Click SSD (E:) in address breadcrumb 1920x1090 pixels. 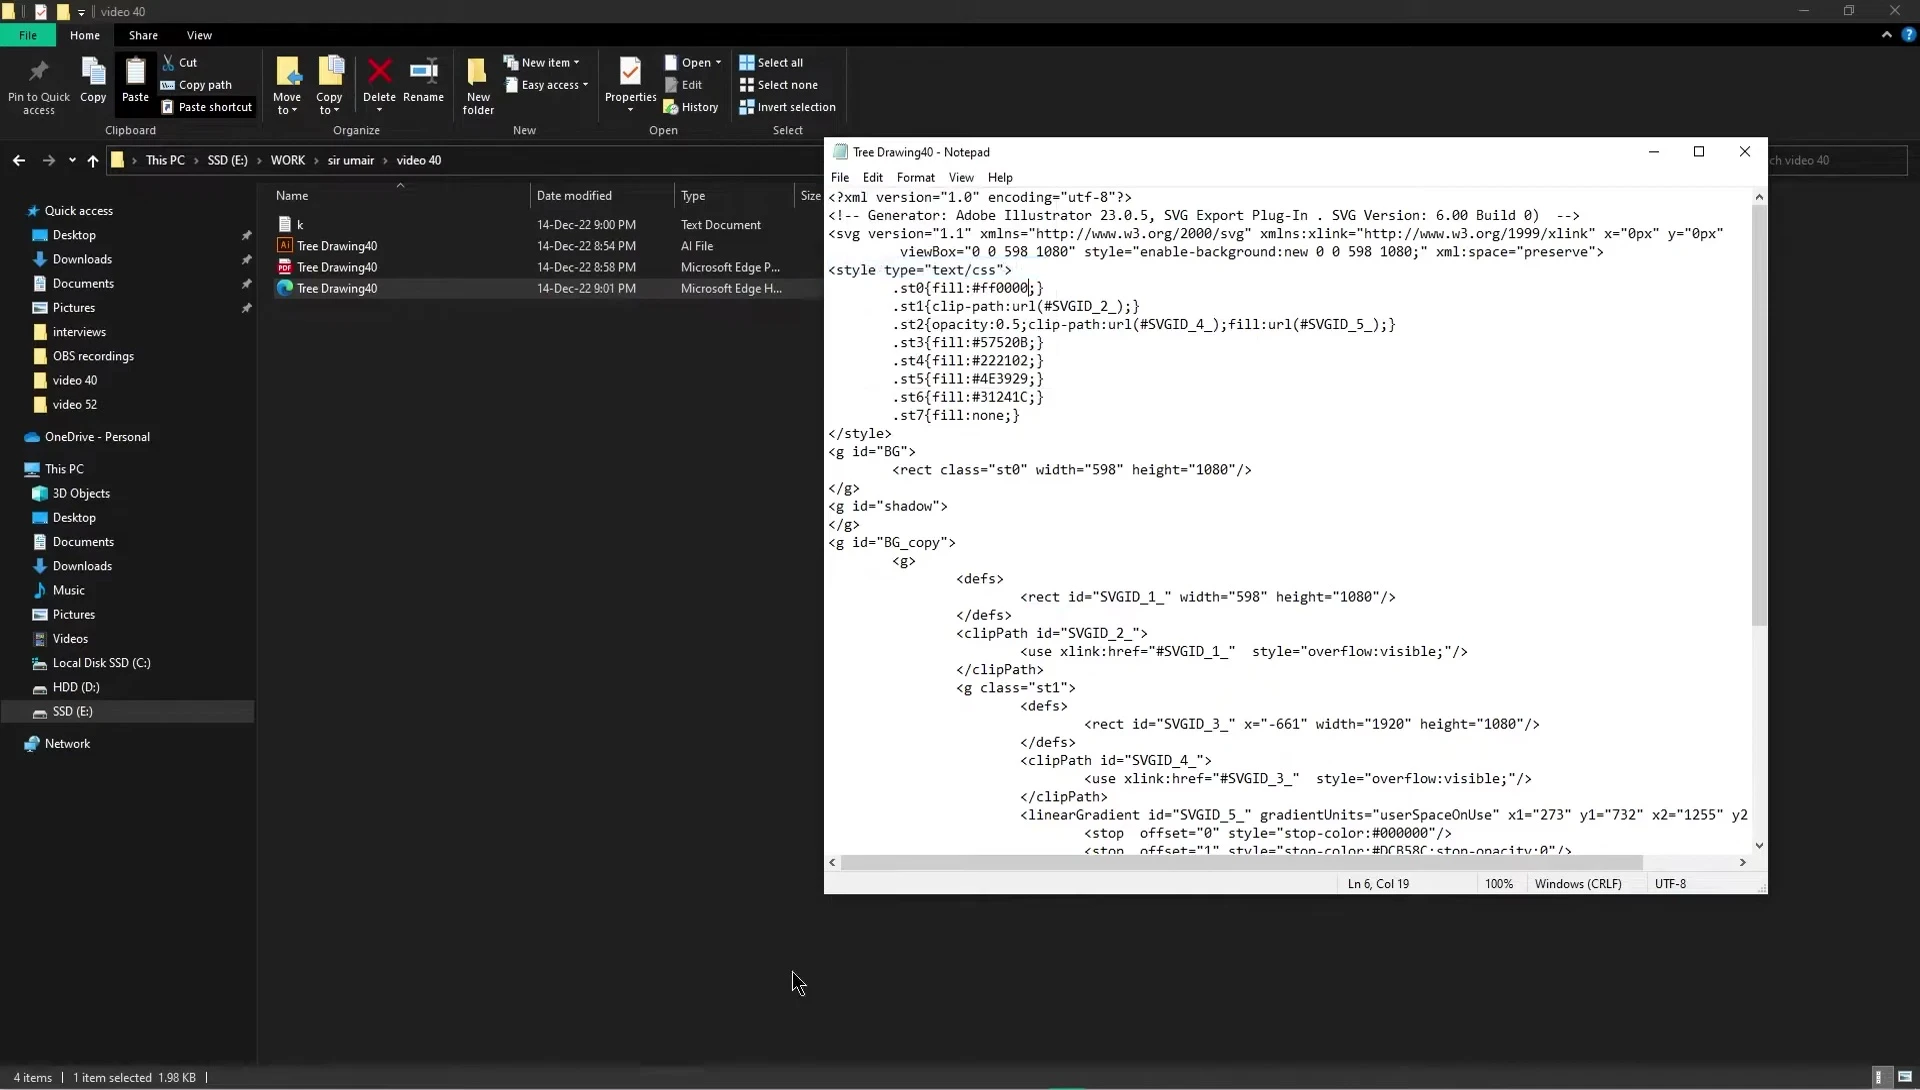(x=227, y=160)
